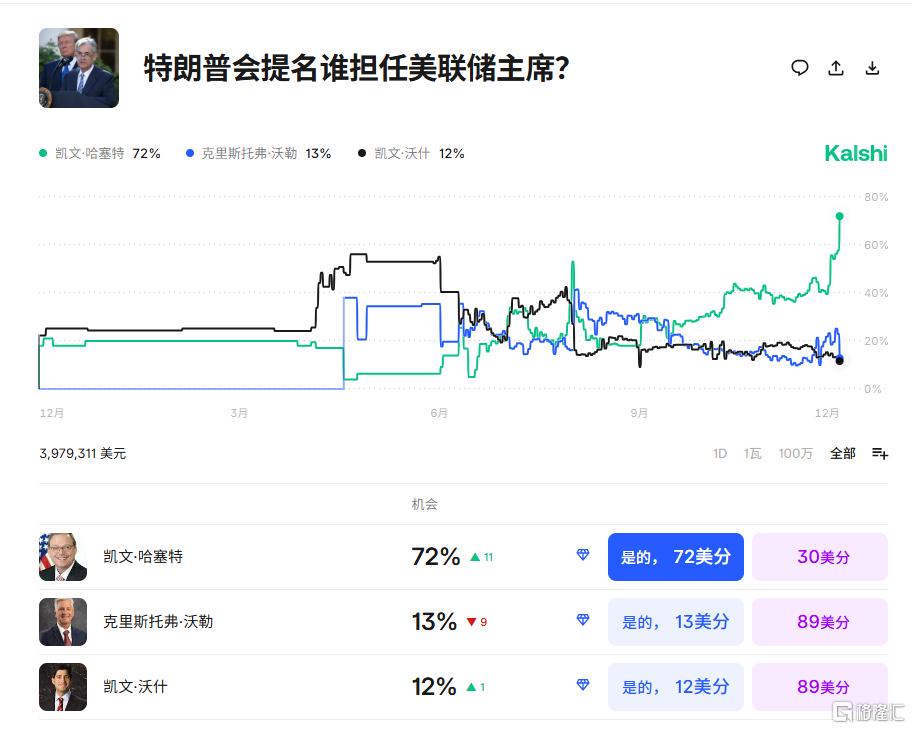
Task: Click the download icon at top right
Action: (873, 68)
